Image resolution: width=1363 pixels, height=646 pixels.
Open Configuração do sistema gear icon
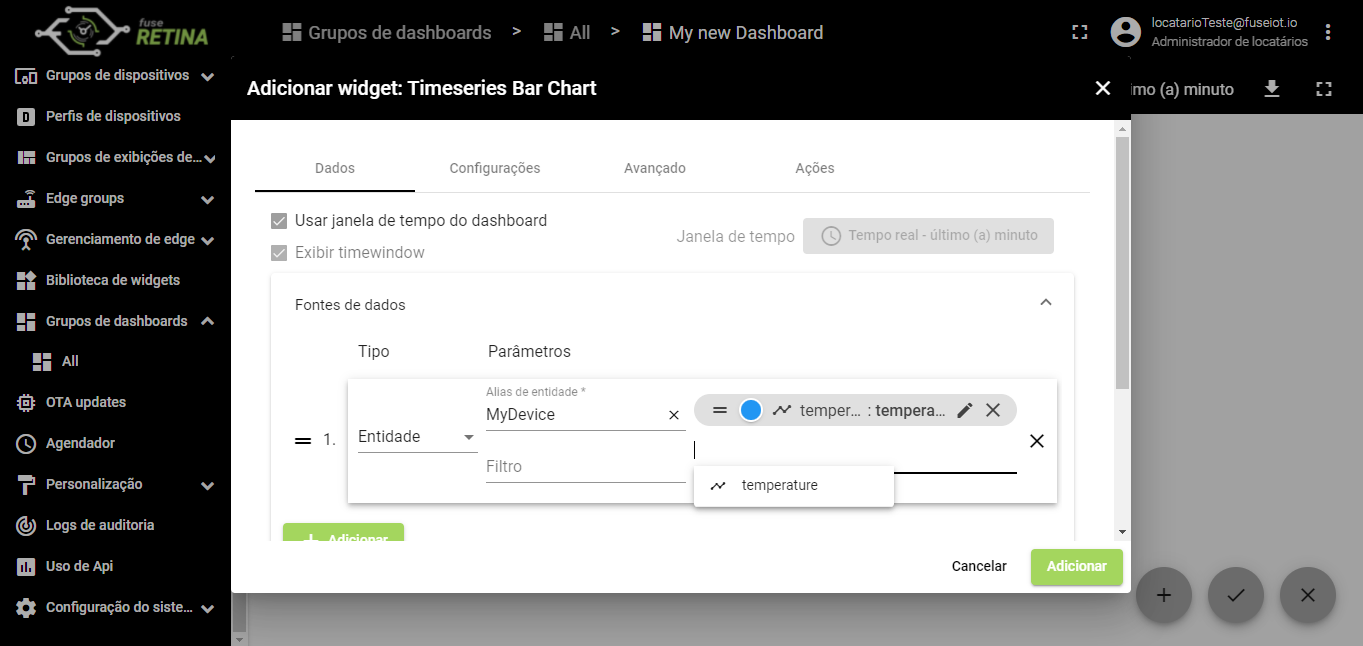pos(26,607)
